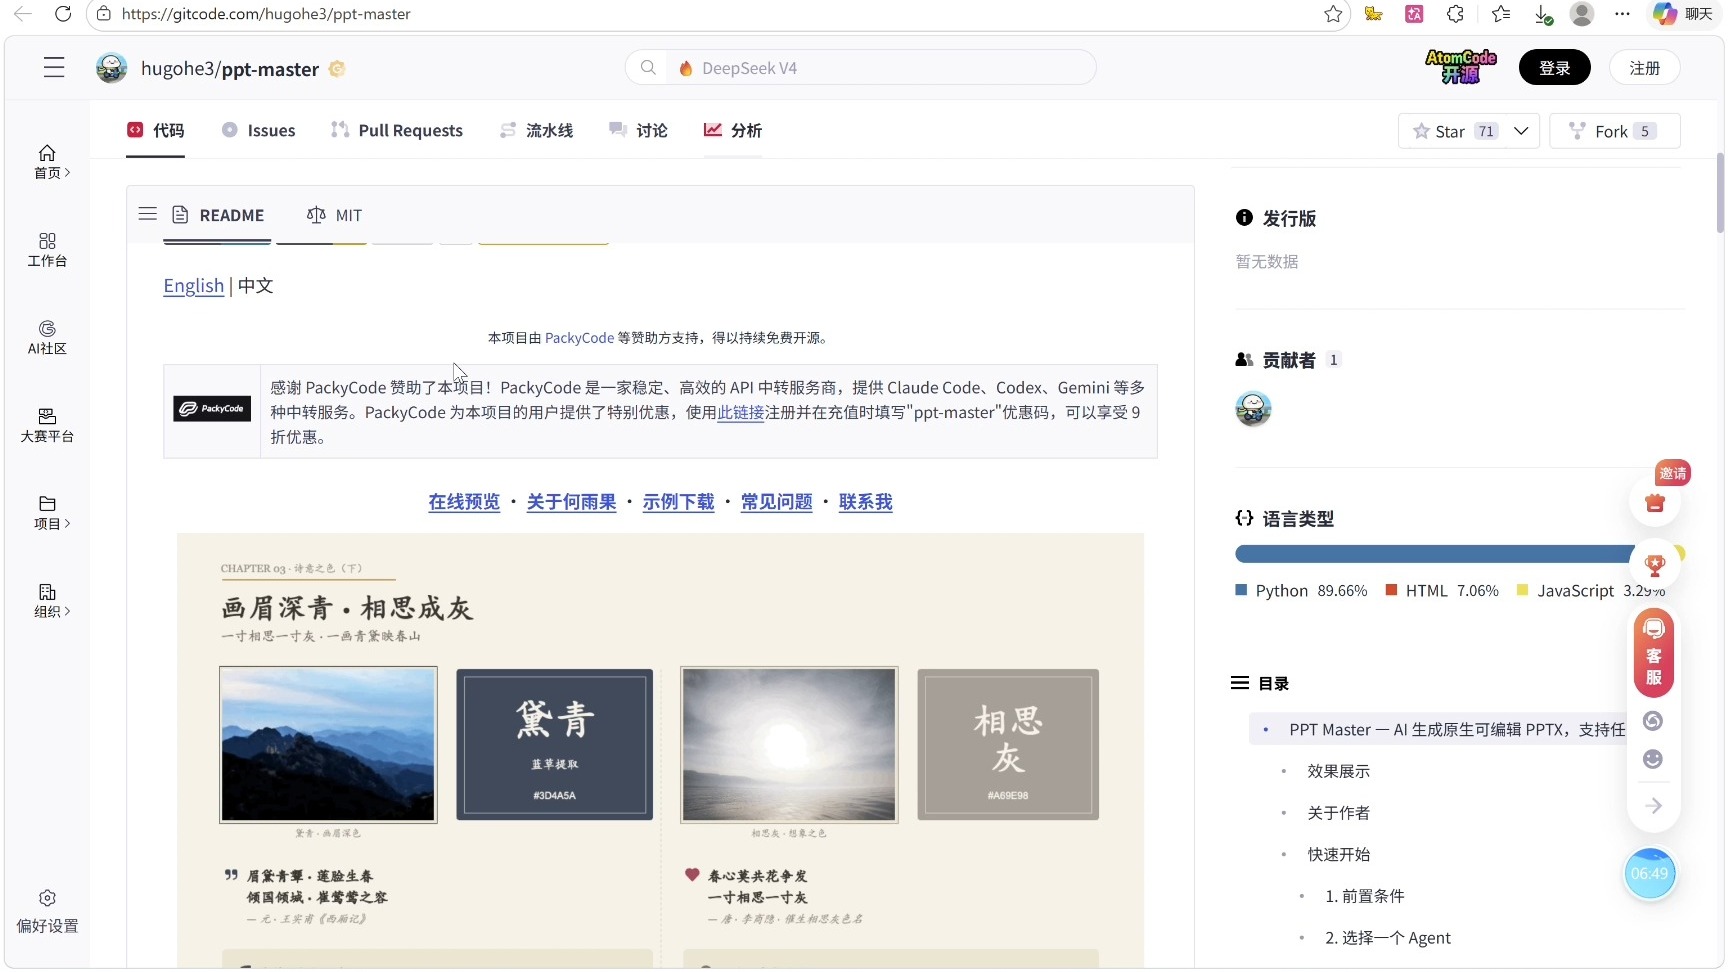The image size is (1728, 972).
Task: Open 工作台 in the sidebar
Action: pos(47,250)
